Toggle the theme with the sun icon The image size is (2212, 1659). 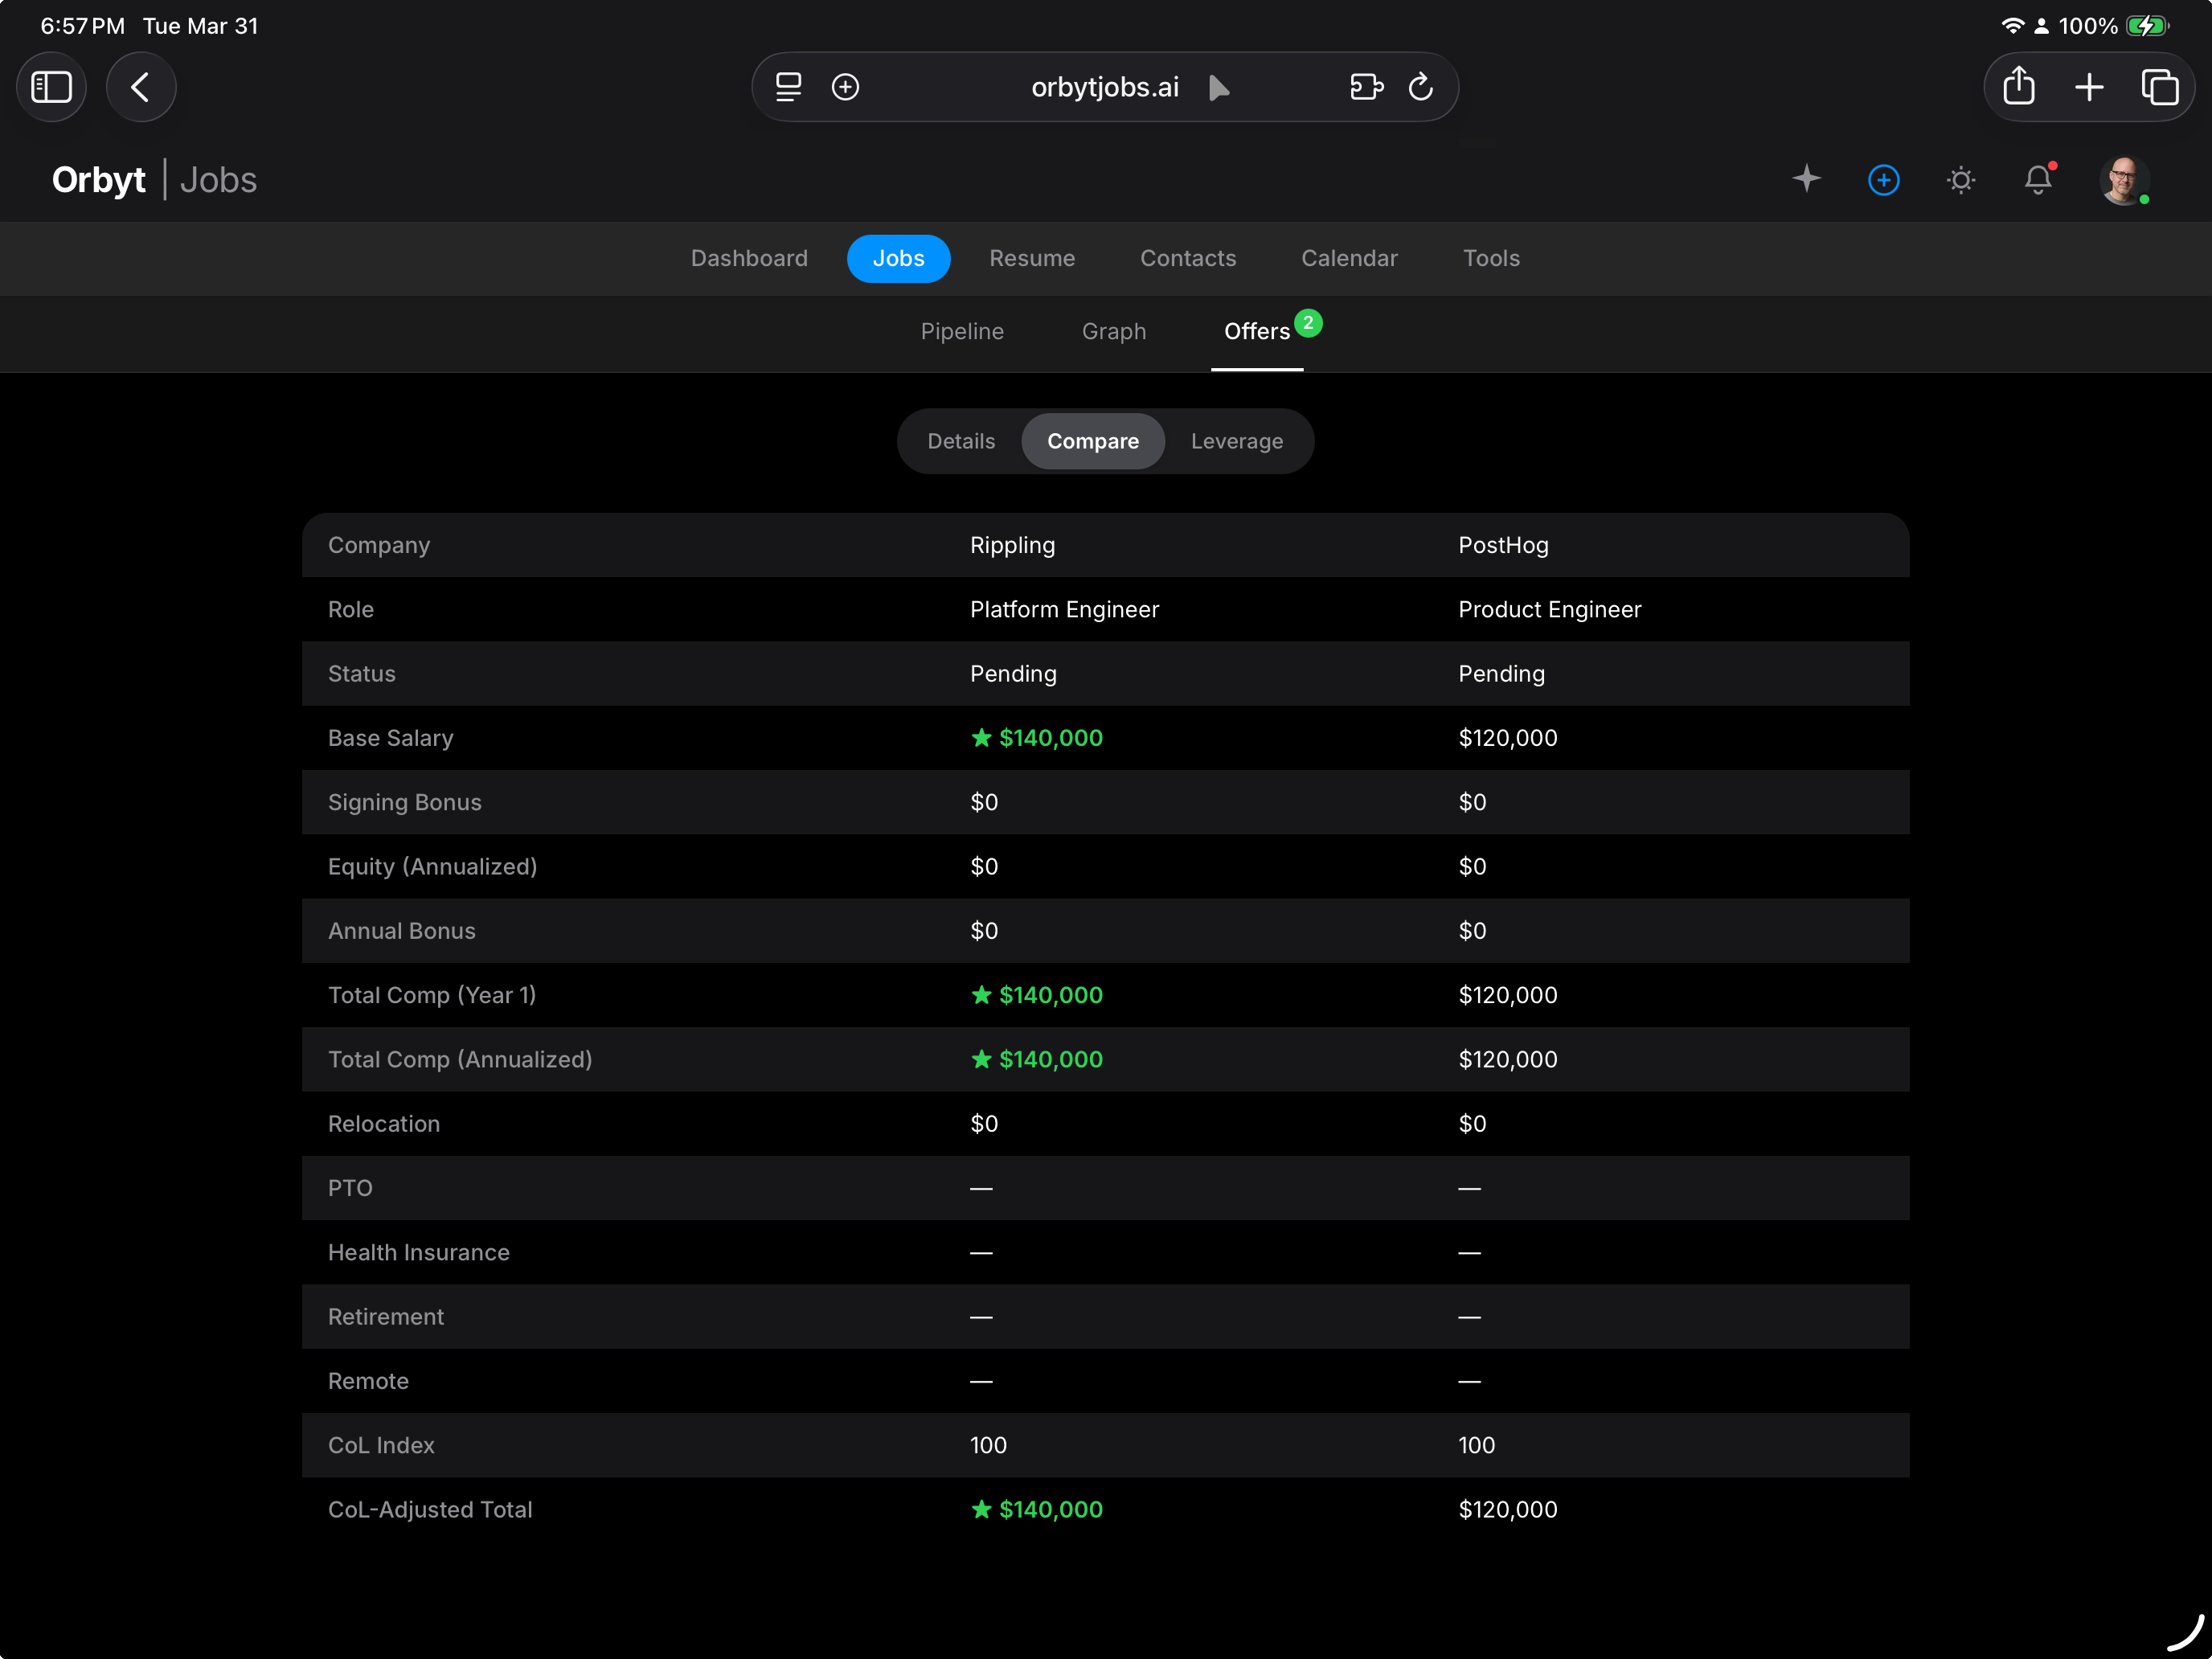[x=1960, y=179]
